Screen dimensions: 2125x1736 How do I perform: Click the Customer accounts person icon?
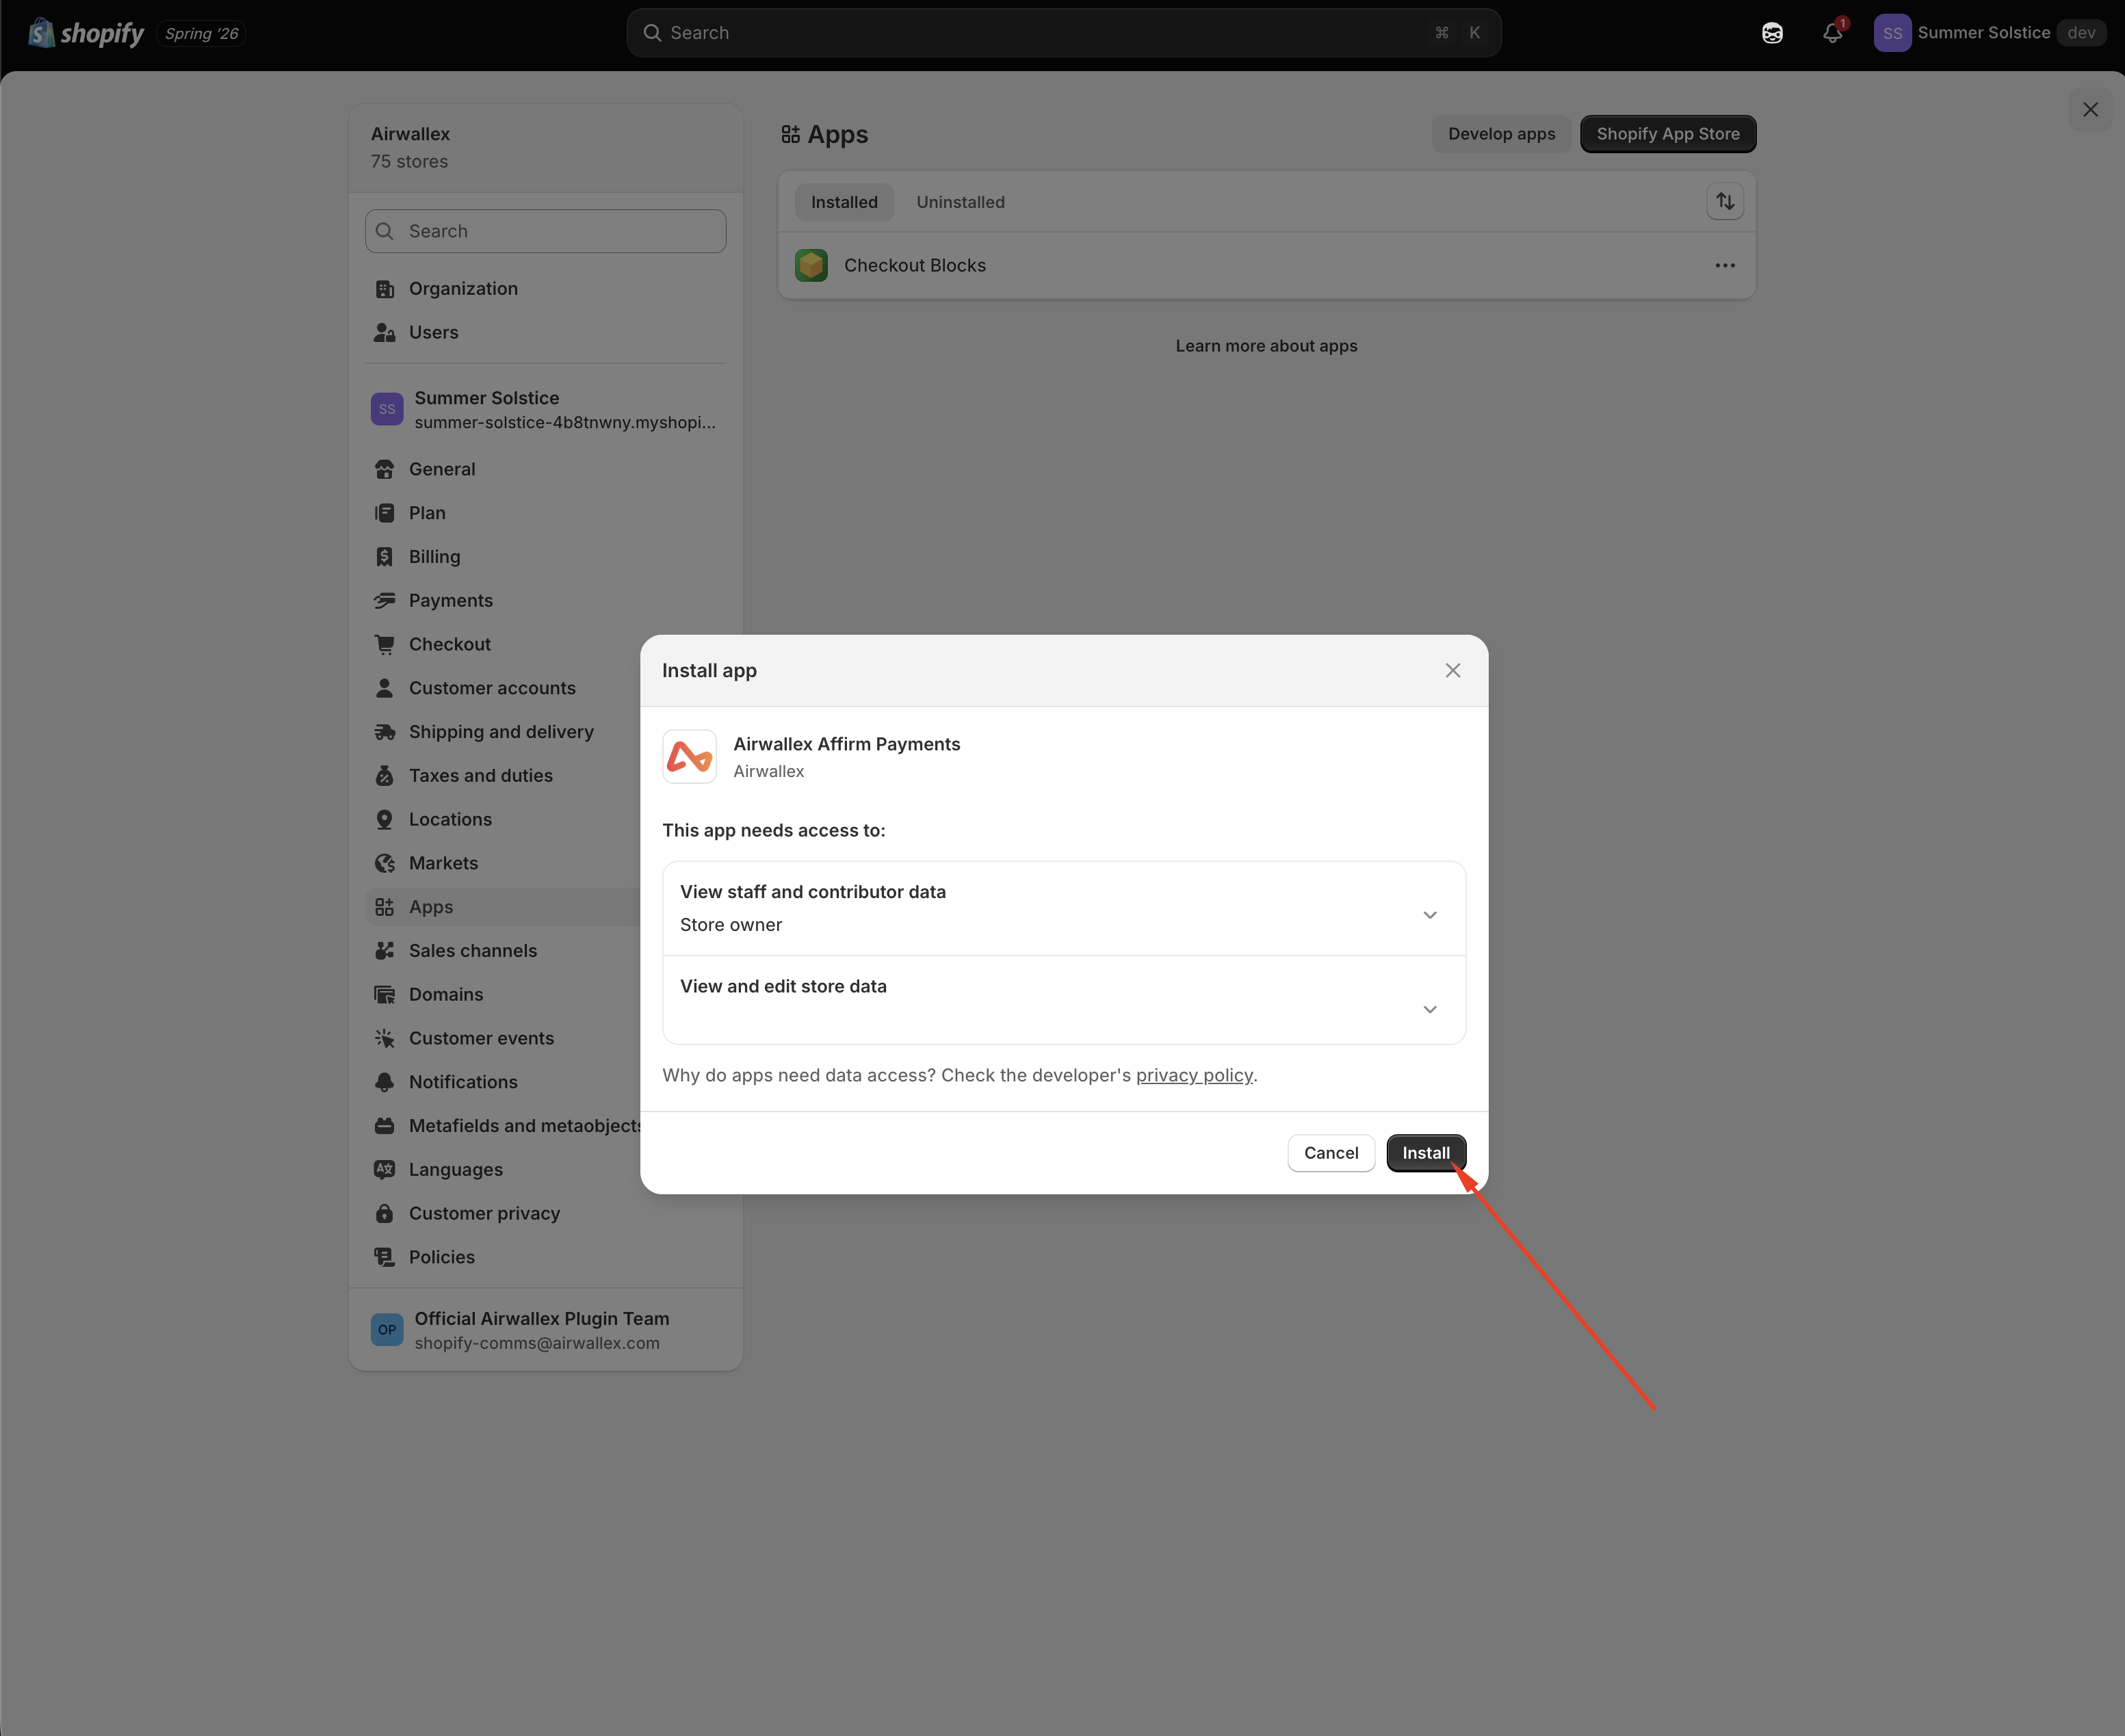tap(385, 689)
